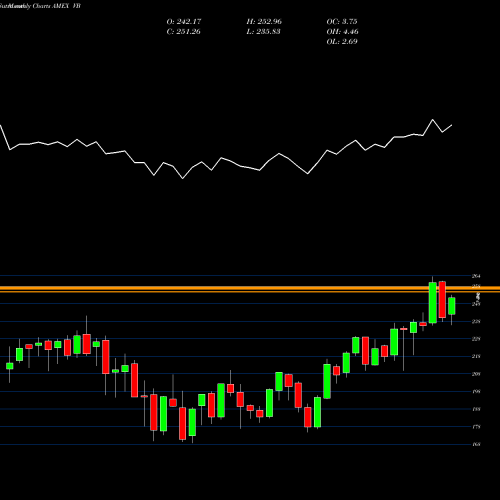Click the last green candlestick on the right
Viewport: 500px width, 500px height.
pyautogui.click(x=452, y=306)
